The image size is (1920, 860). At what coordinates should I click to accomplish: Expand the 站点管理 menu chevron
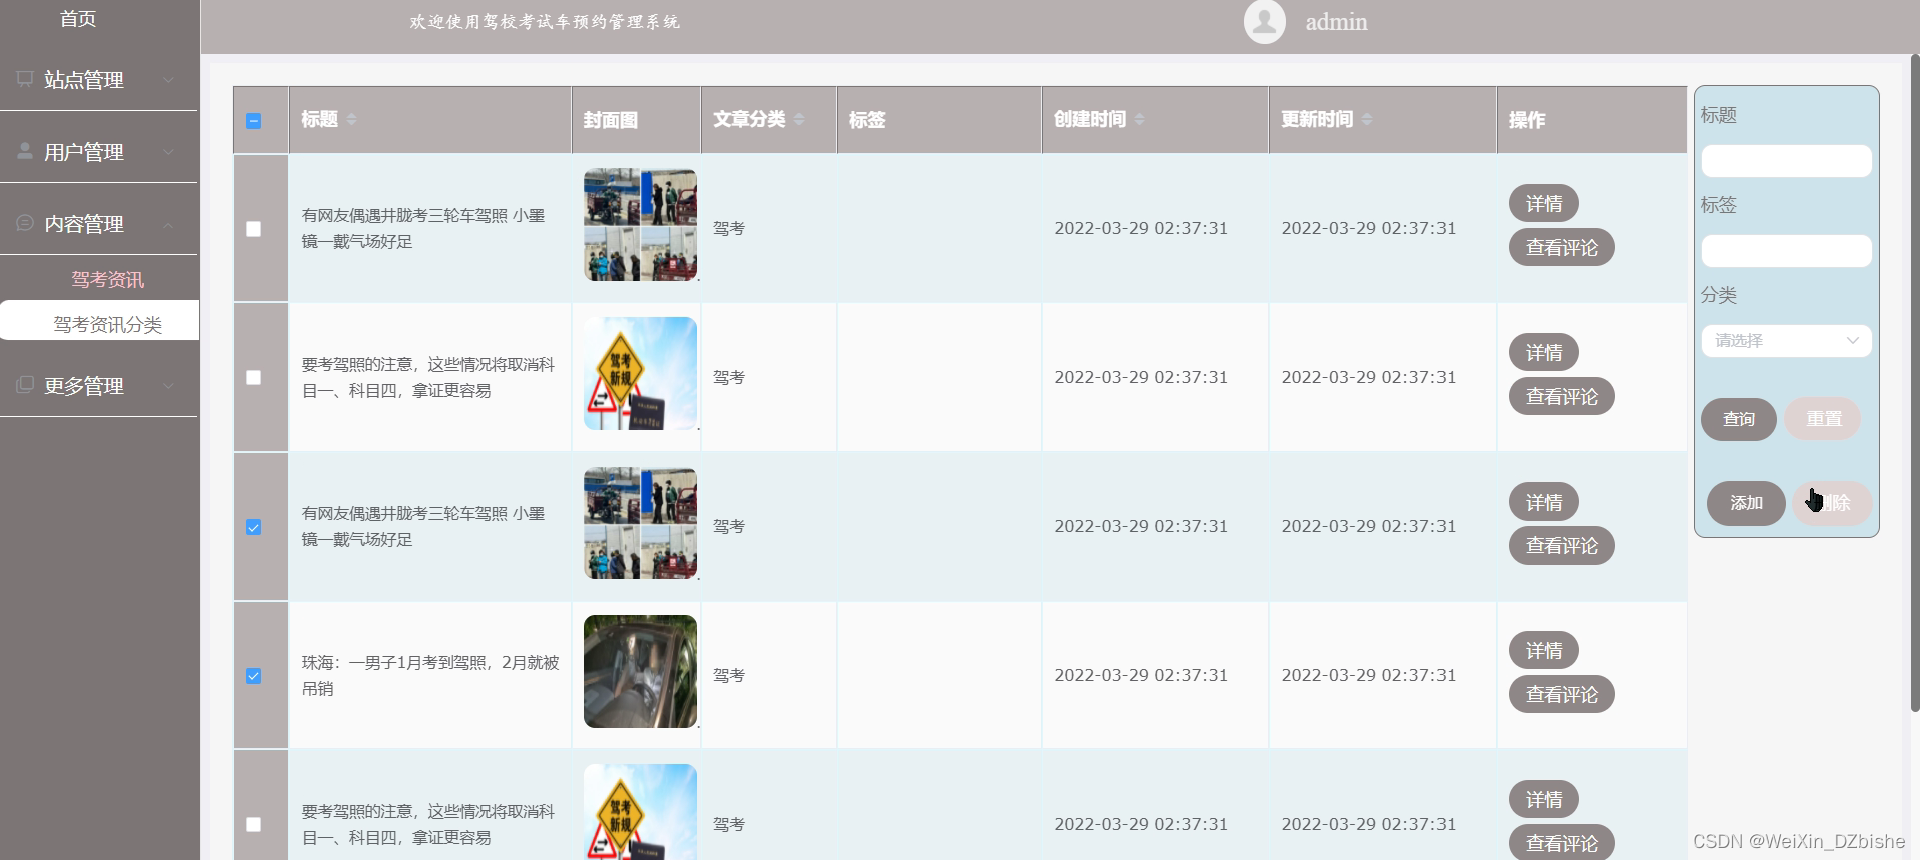pyautogui.click(x=168, y=80)
